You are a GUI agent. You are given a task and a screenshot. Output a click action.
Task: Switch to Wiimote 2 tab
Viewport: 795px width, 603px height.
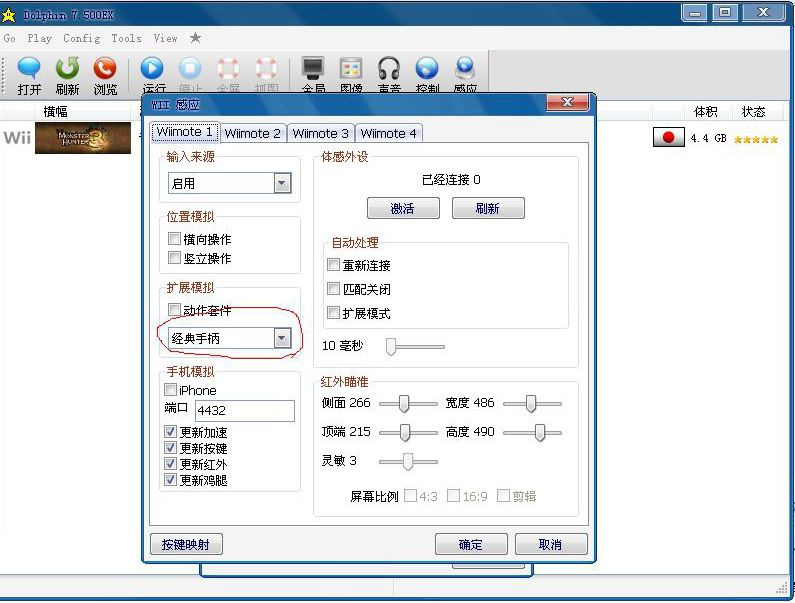coord(252,133)
